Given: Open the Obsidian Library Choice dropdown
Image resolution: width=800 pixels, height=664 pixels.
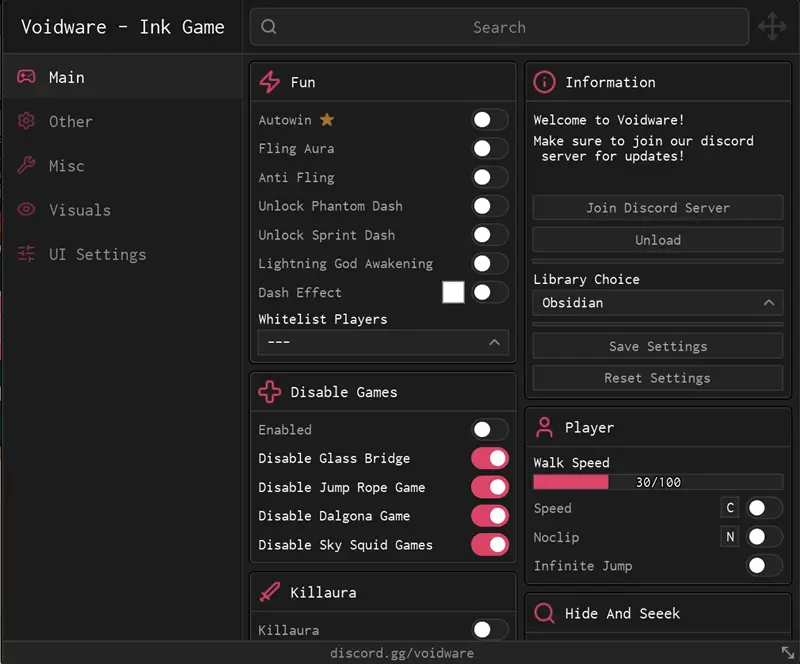Looking at the screenshot, I should point(658,303).
